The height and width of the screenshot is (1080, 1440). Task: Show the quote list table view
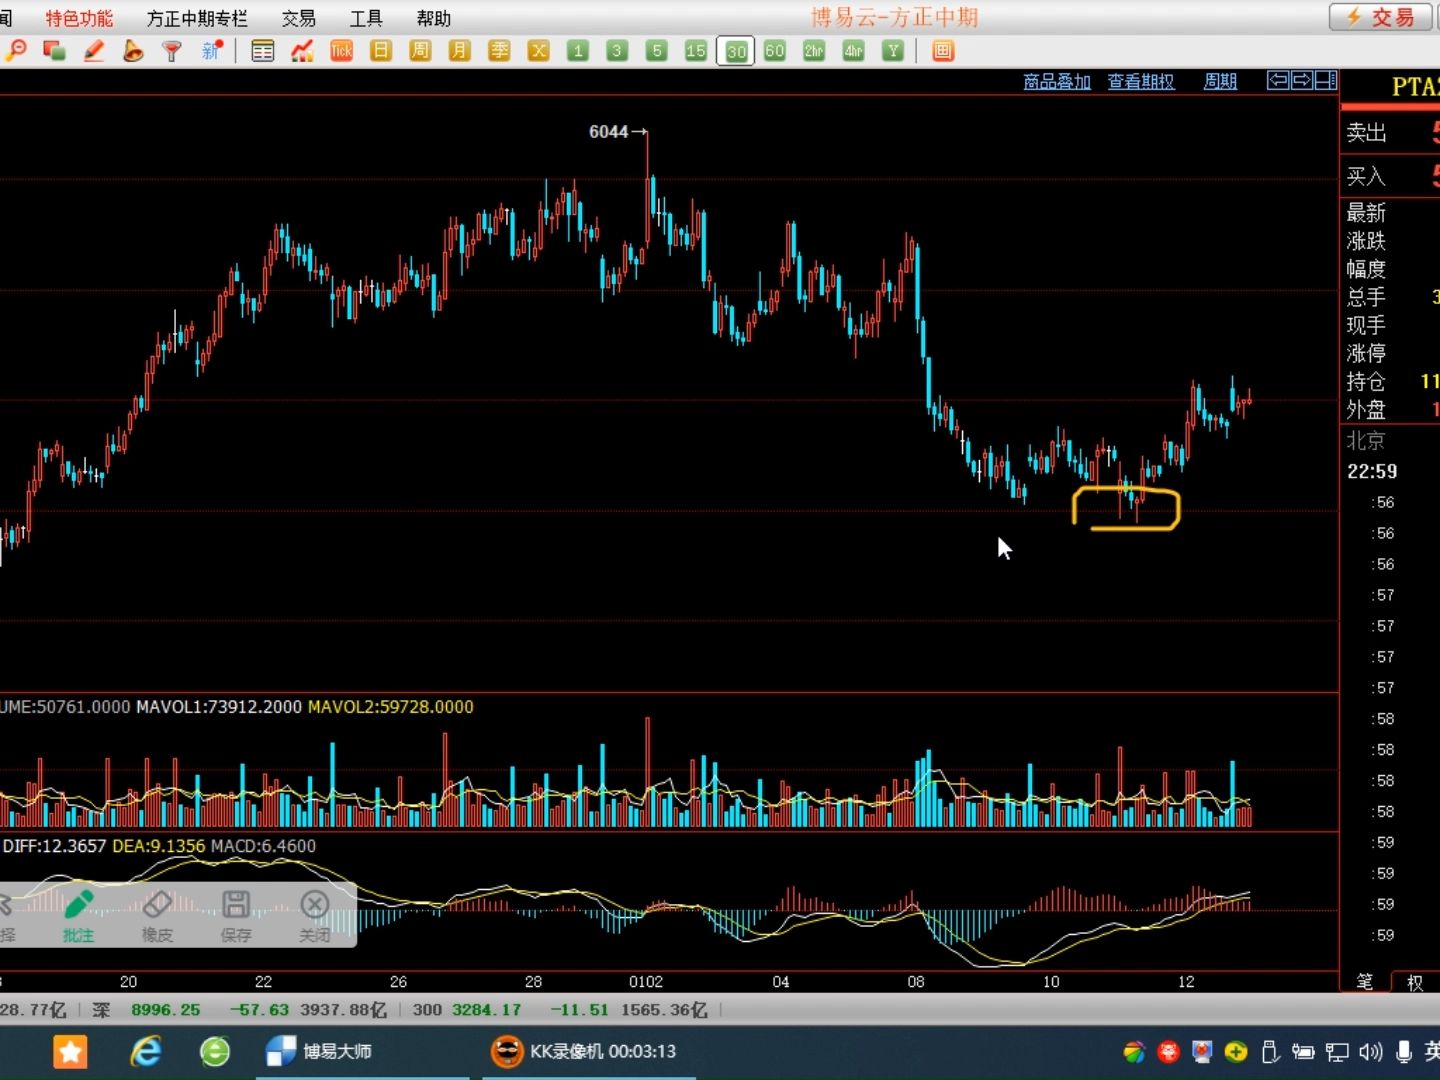263,51
